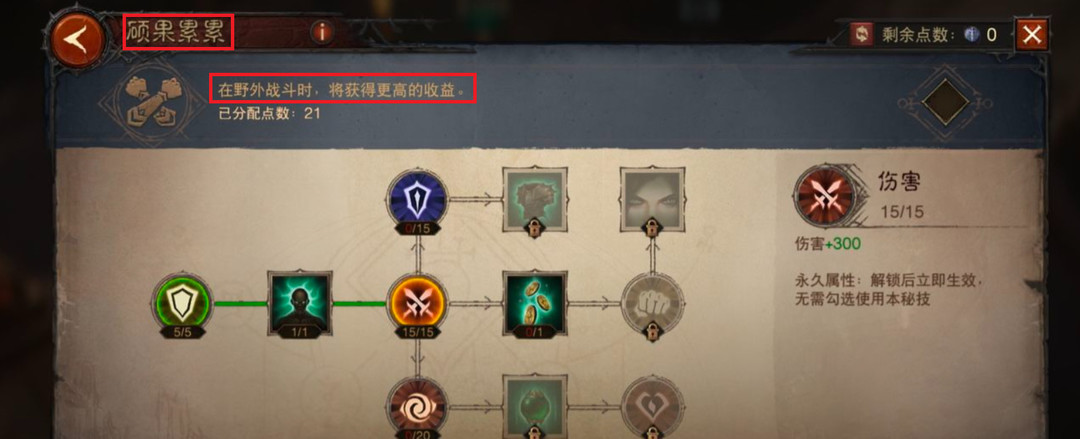Image resolution: width=1080 pixels, height=439 pixels.
Task: Close the skill tree panel
Action: point(1031,34)
